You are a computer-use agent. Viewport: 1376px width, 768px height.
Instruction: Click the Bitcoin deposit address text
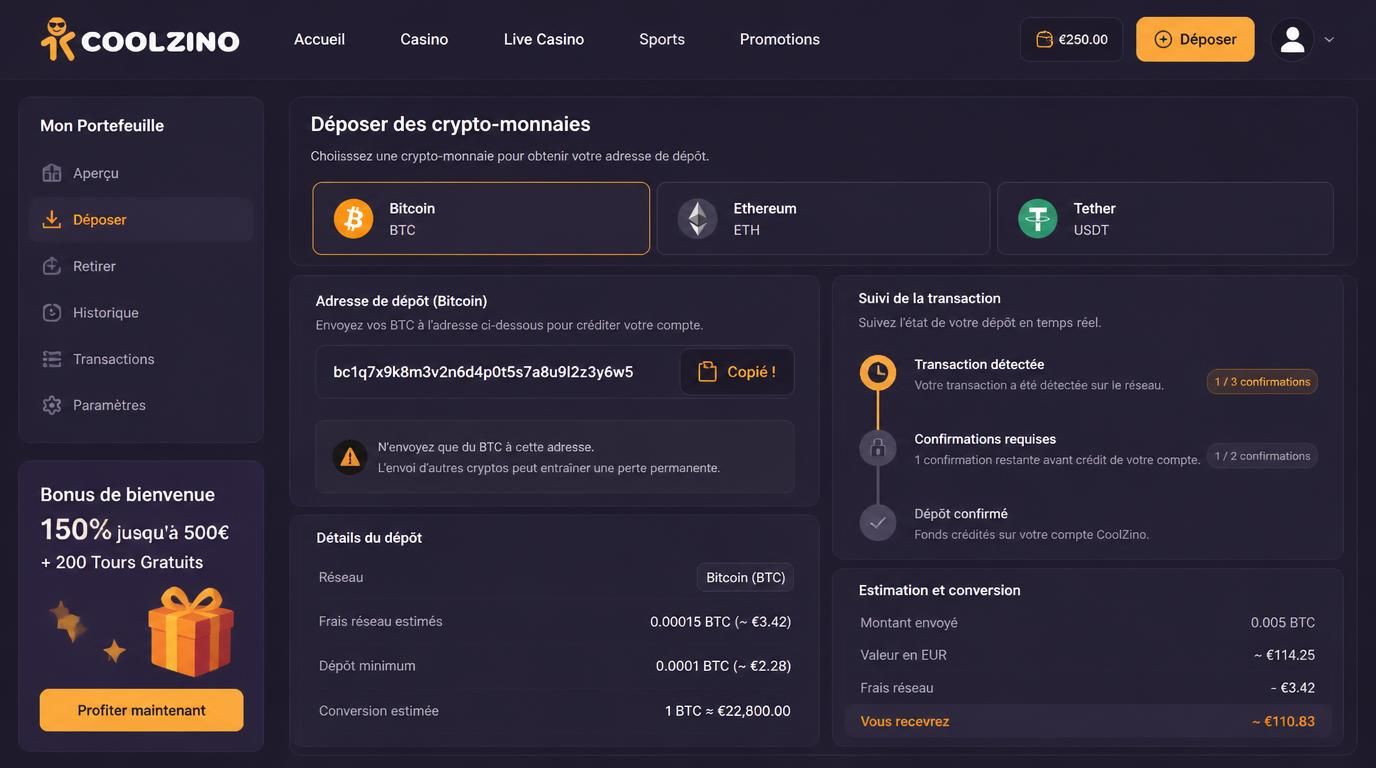tap(483, 372)
